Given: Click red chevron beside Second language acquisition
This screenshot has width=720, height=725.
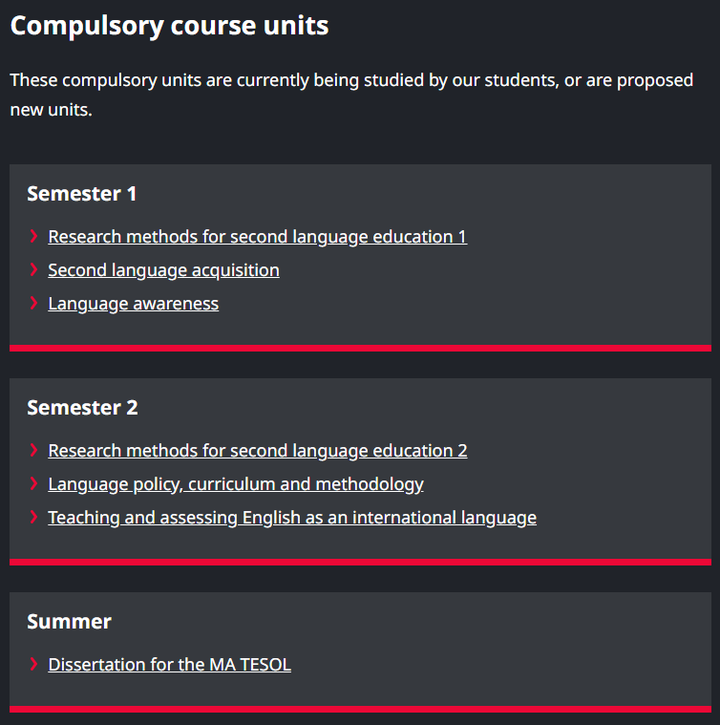Looking at the screenshot, I should (34, 270).
